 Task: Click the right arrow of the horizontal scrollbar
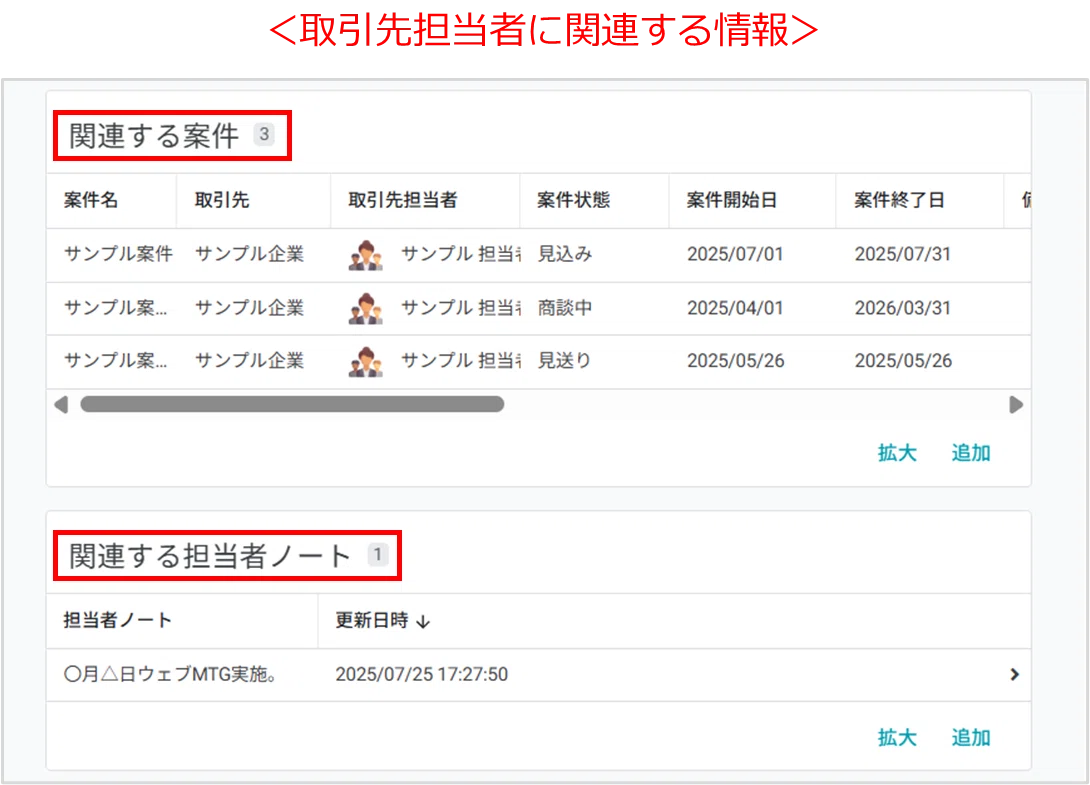[x=1016, y=405]
